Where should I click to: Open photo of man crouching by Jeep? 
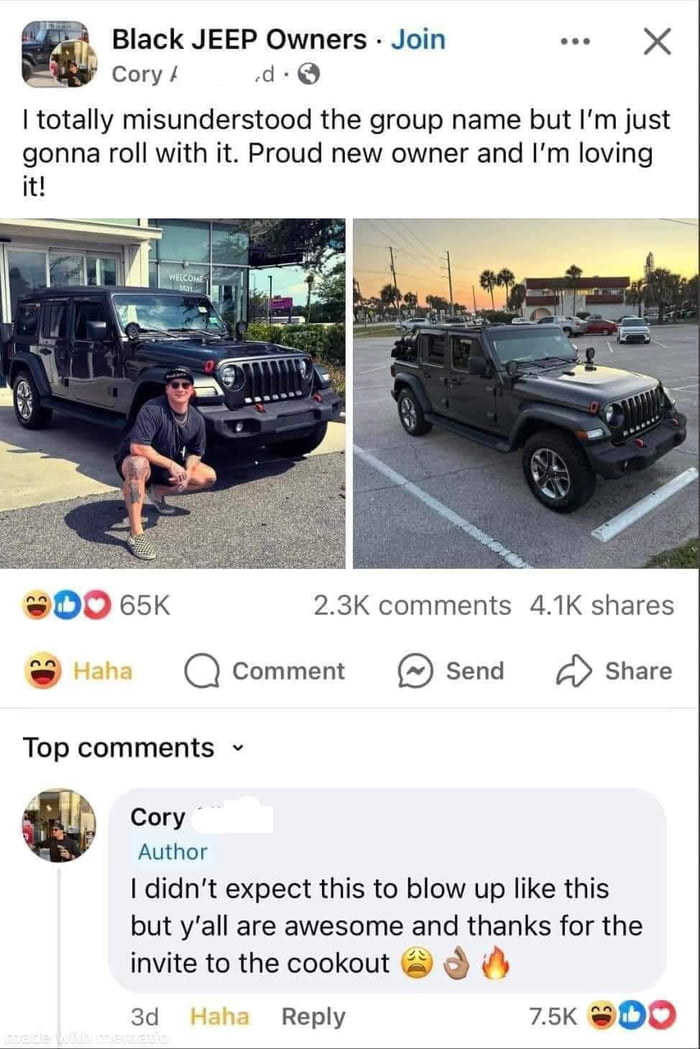point(173,393)
